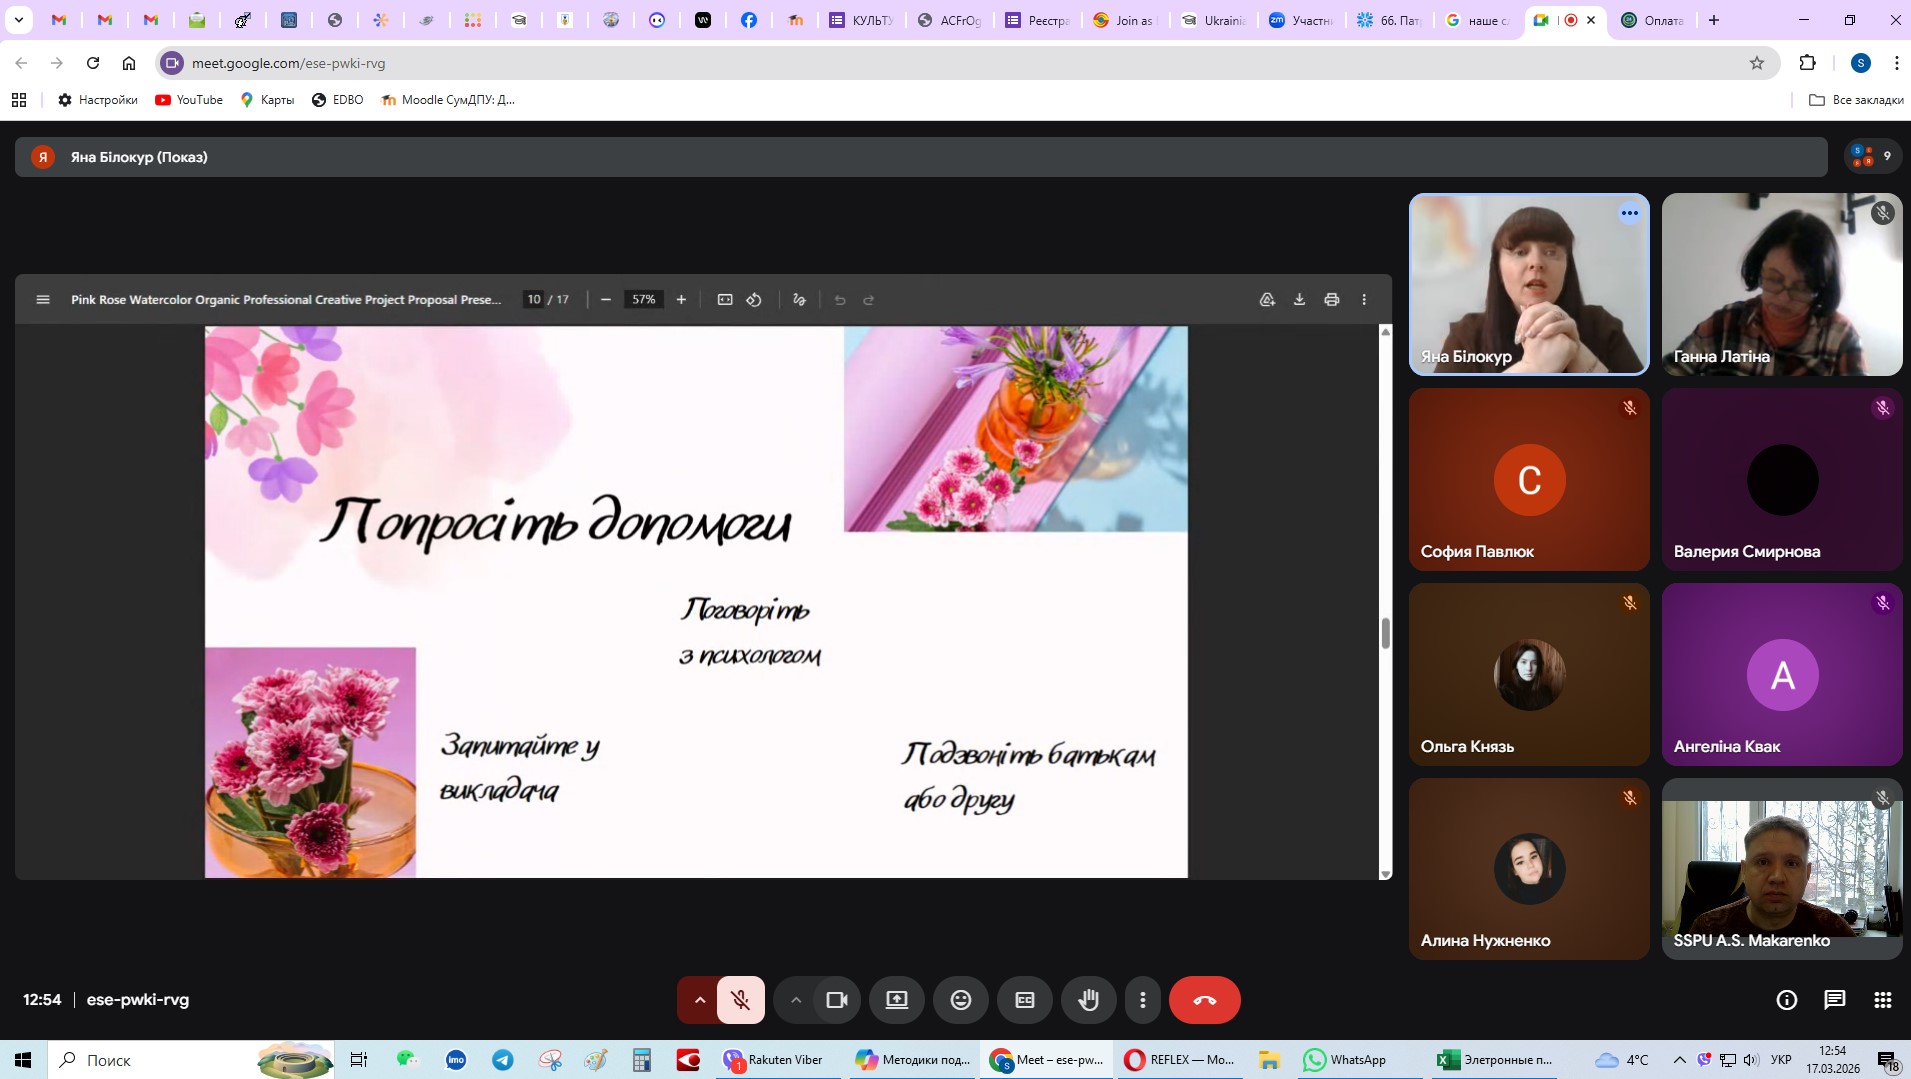The width and height of the screenshot is (1911, 1079).
Task: Toggle the camera on or off
Action: coord(836,1000)
